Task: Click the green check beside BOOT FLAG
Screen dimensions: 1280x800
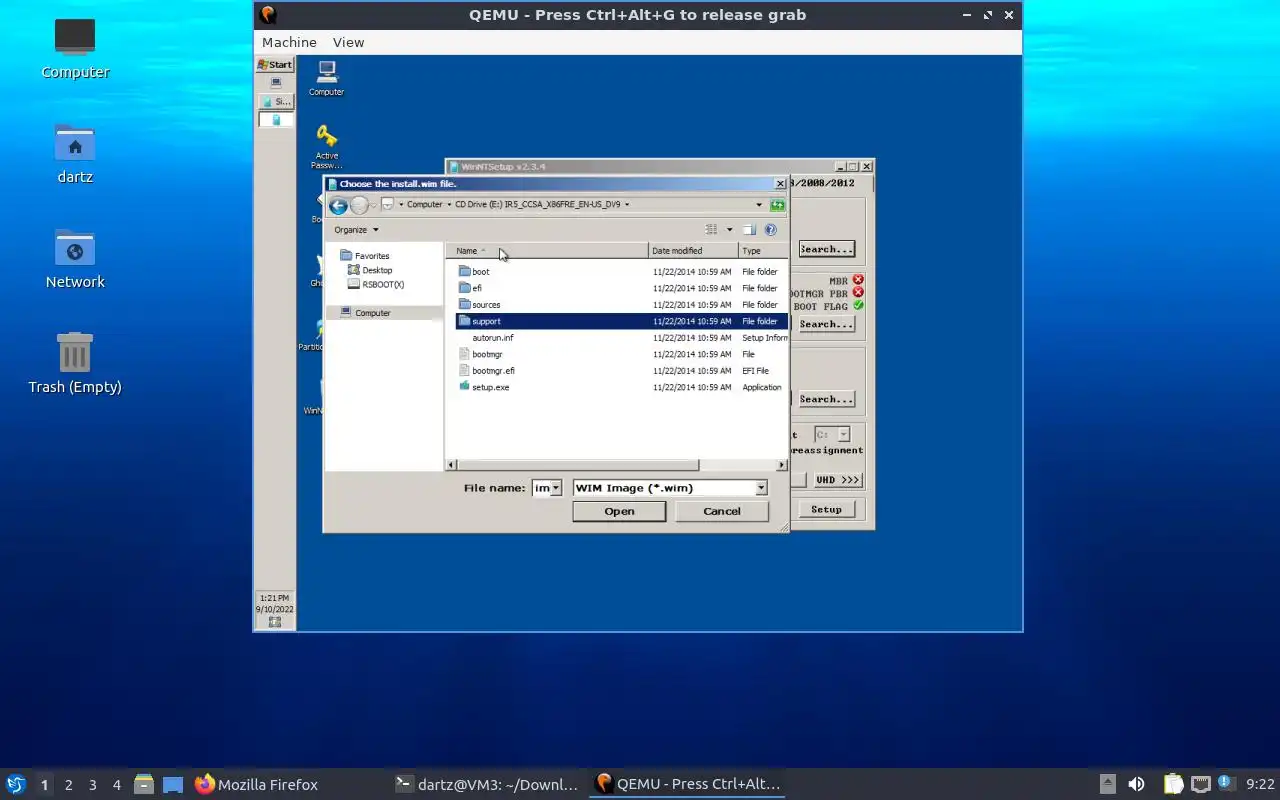Action: (858, 306)
